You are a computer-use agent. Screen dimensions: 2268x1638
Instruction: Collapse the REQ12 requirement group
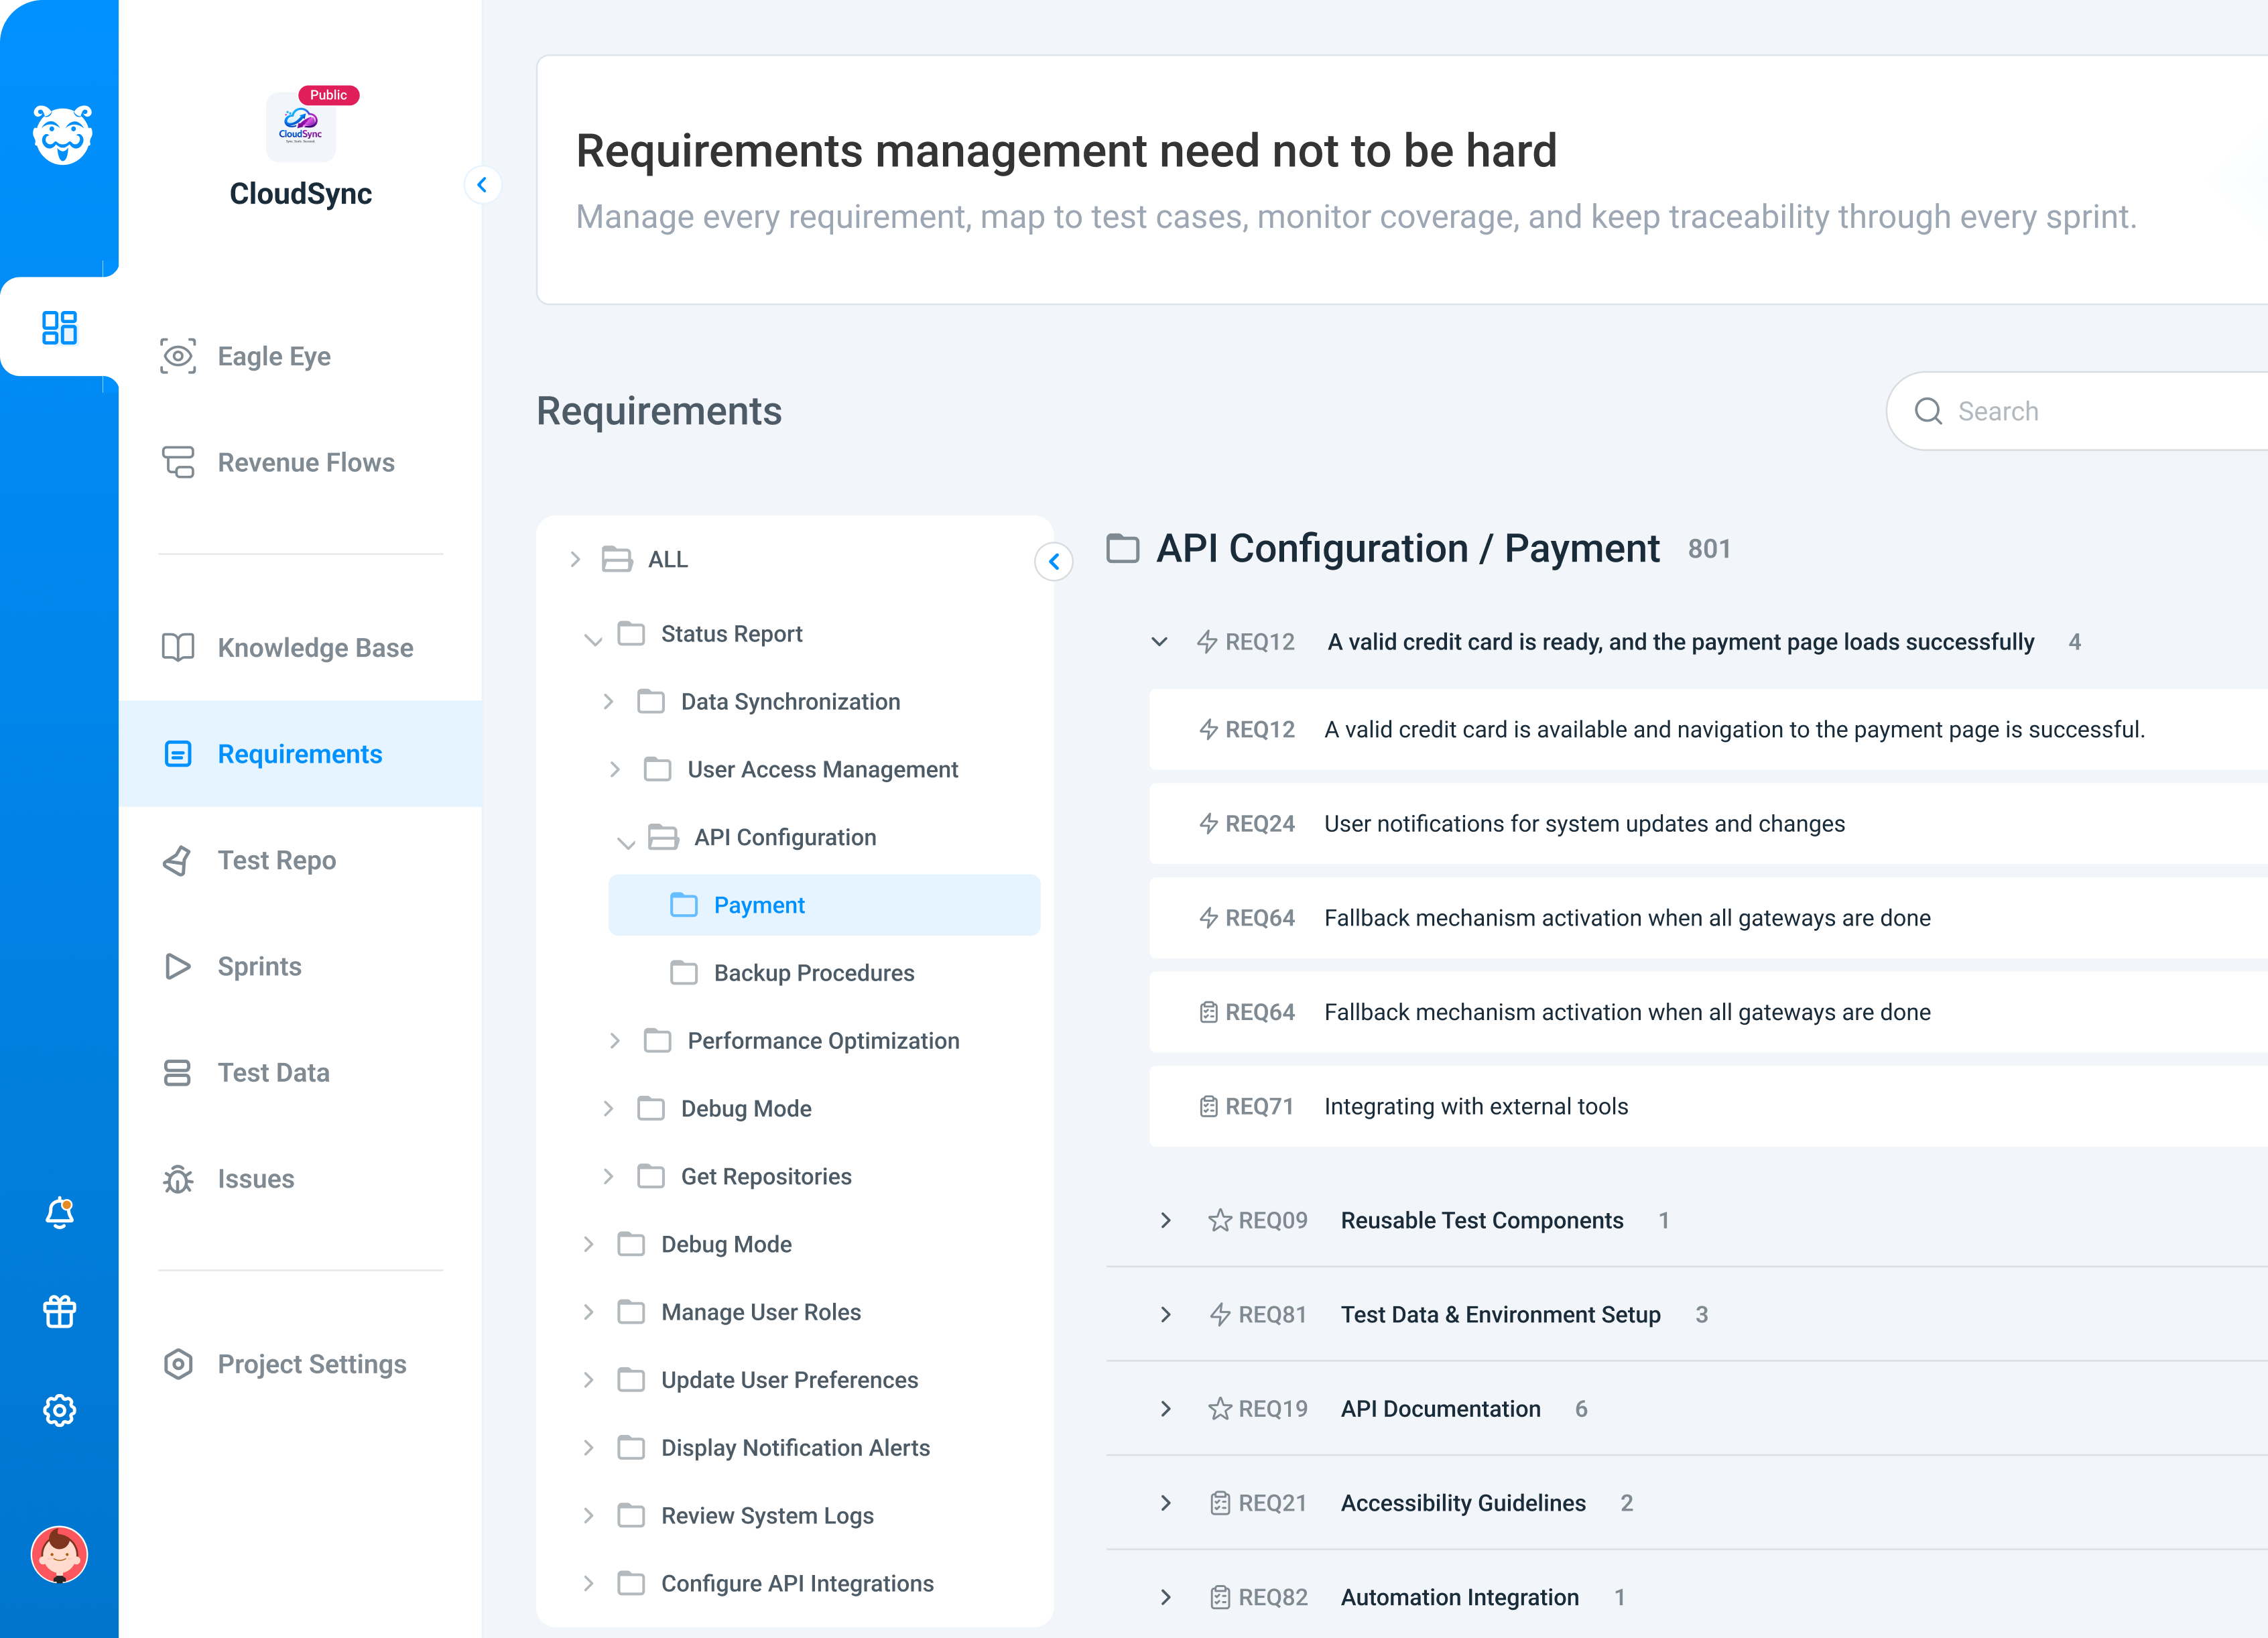tap(1159, 642)
